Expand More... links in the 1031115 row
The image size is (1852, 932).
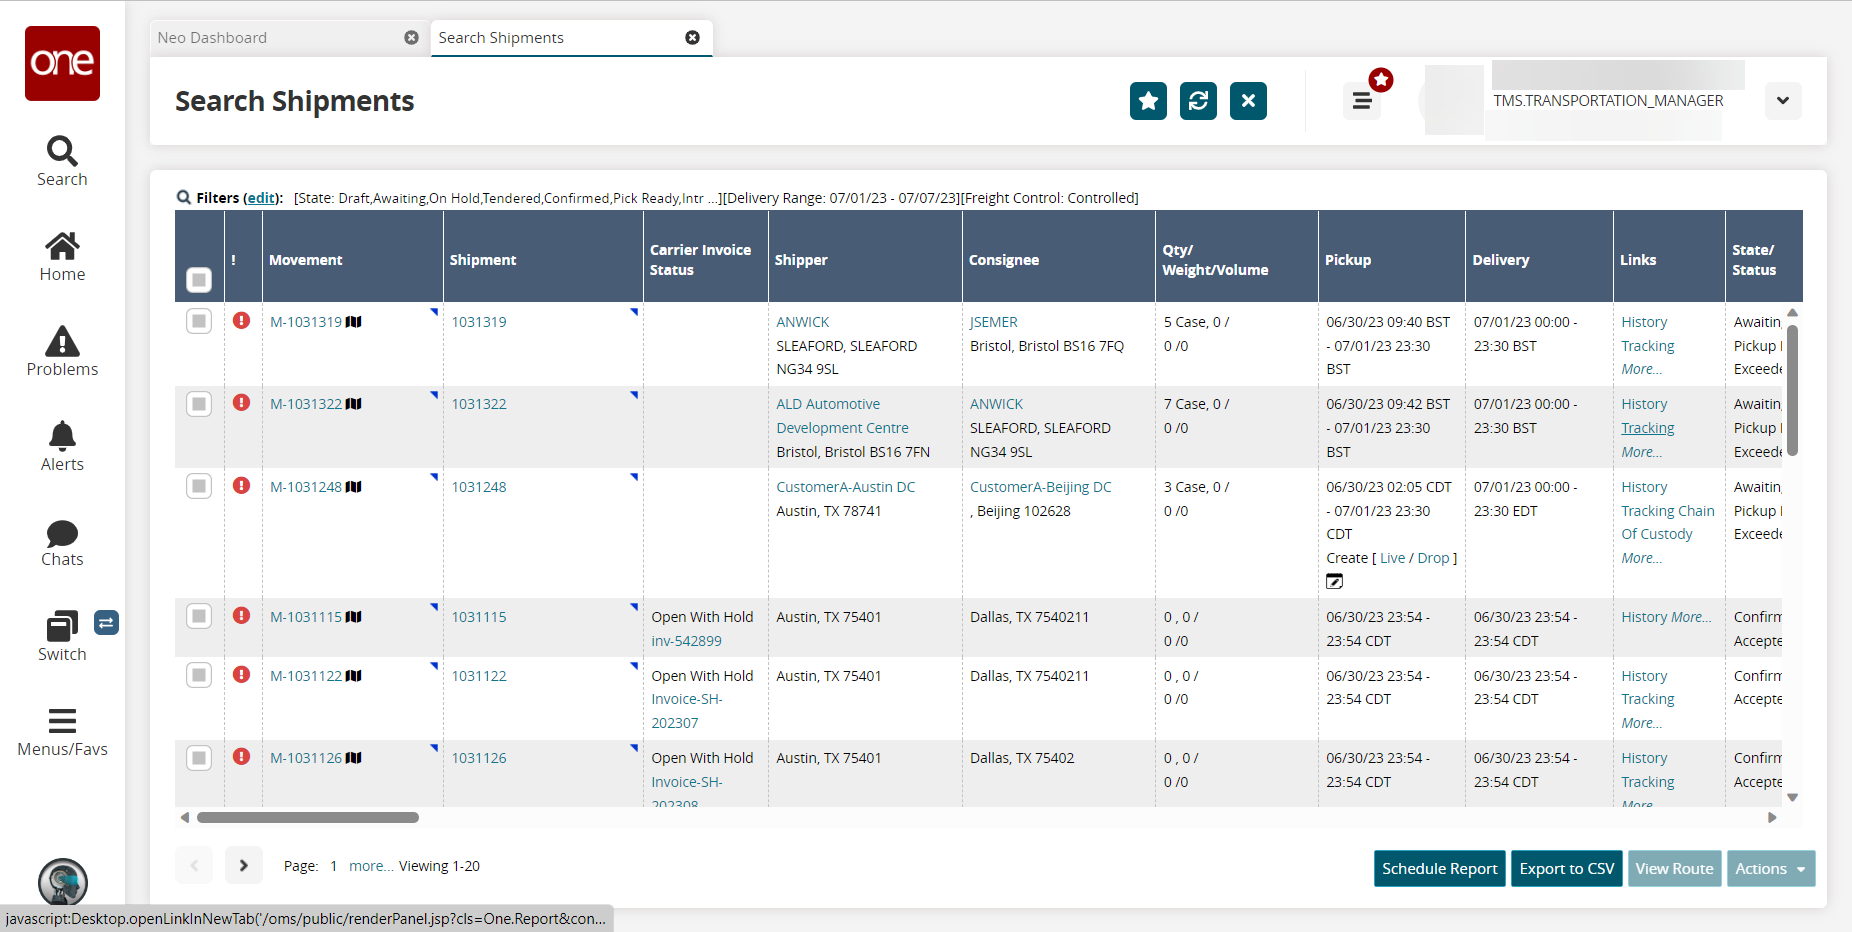pyautogui.click(x=1691, y=617)
